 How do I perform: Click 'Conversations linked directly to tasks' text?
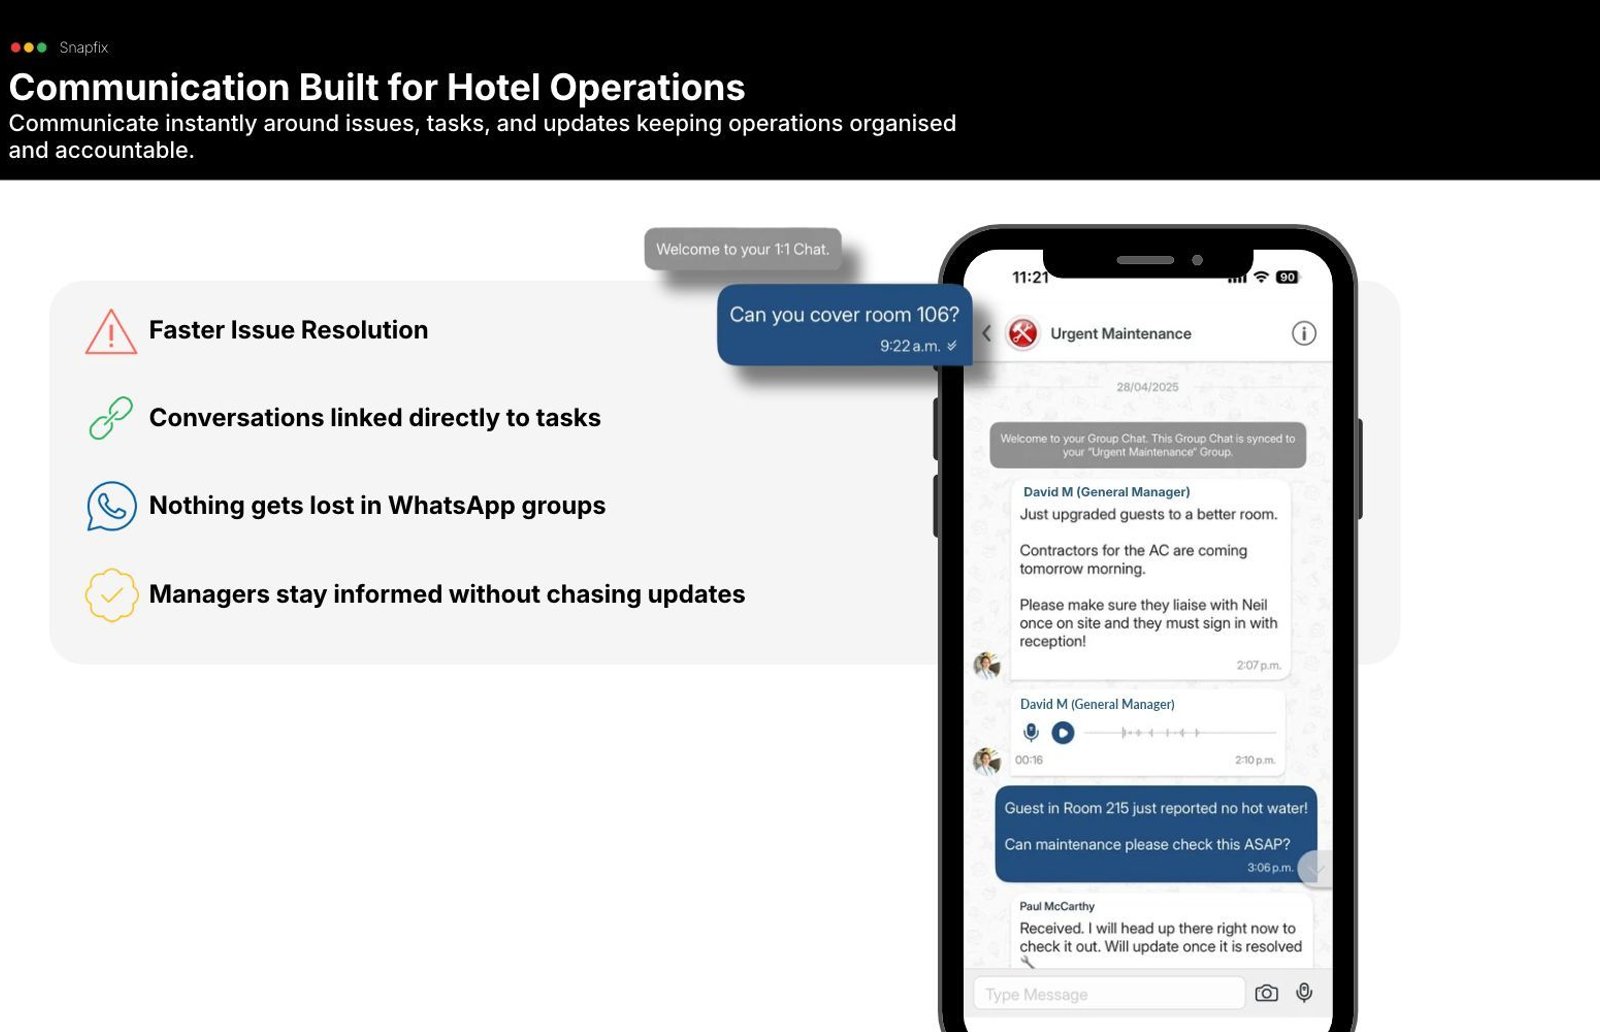click(375, 418)
